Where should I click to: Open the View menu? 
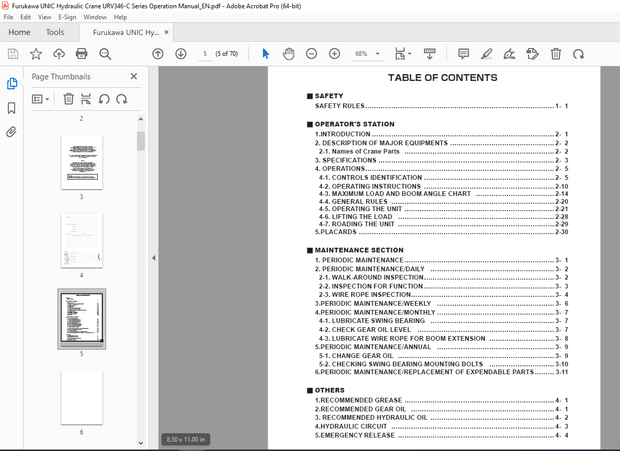44,17
